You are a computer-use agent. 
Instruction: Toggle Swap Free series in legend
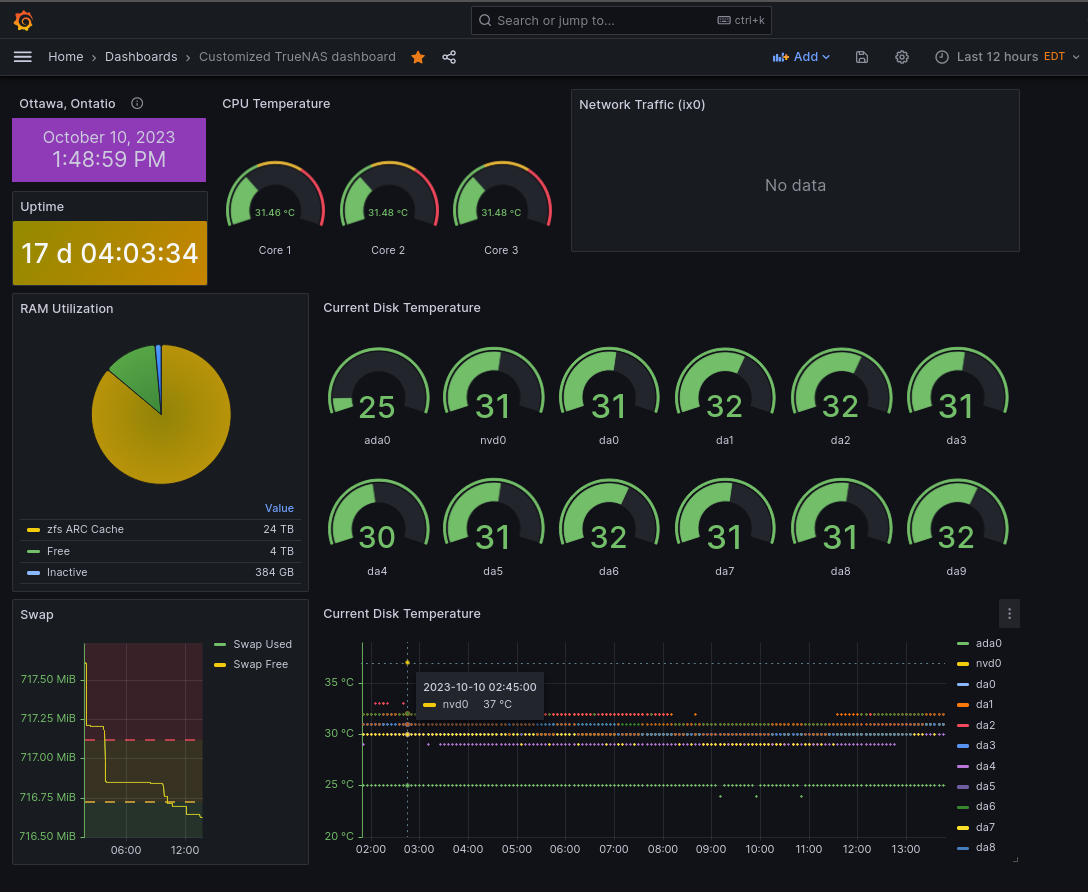(x=260, y=664)
